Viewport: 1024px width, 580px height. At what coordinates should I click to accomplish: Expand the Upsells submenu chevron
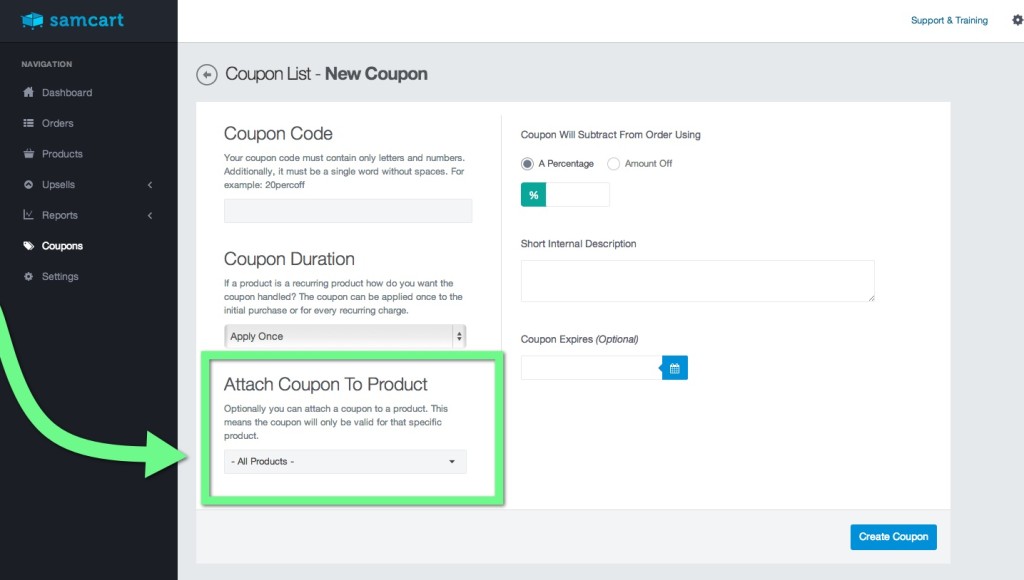[149, 185]
